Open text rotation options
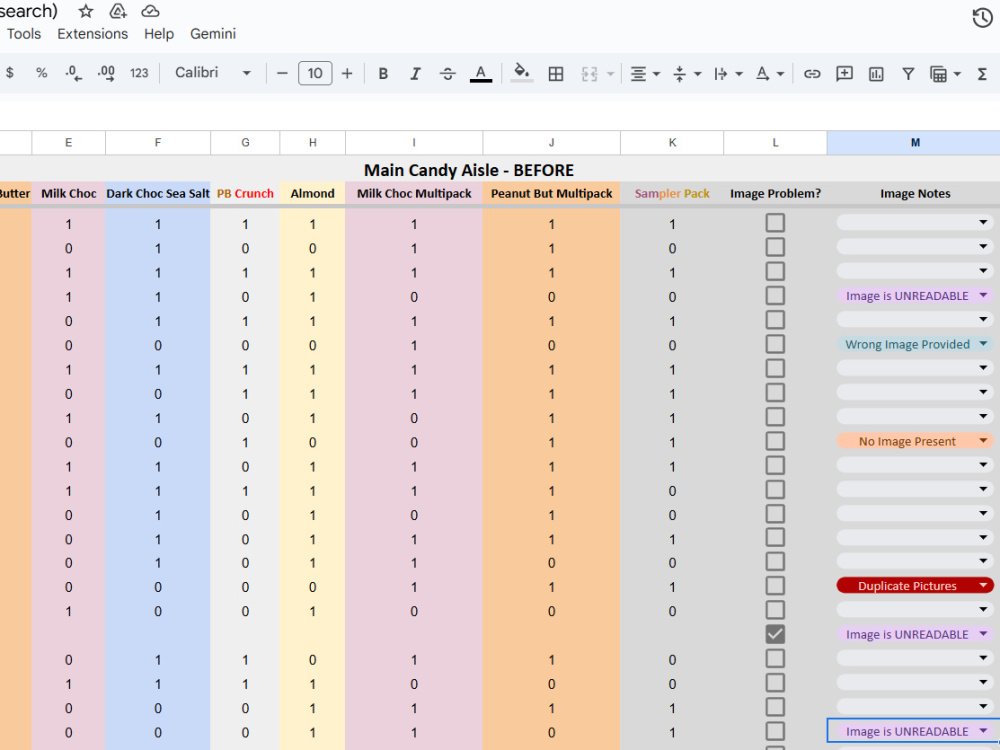1000x750 pixels. (x=769, y=74)
